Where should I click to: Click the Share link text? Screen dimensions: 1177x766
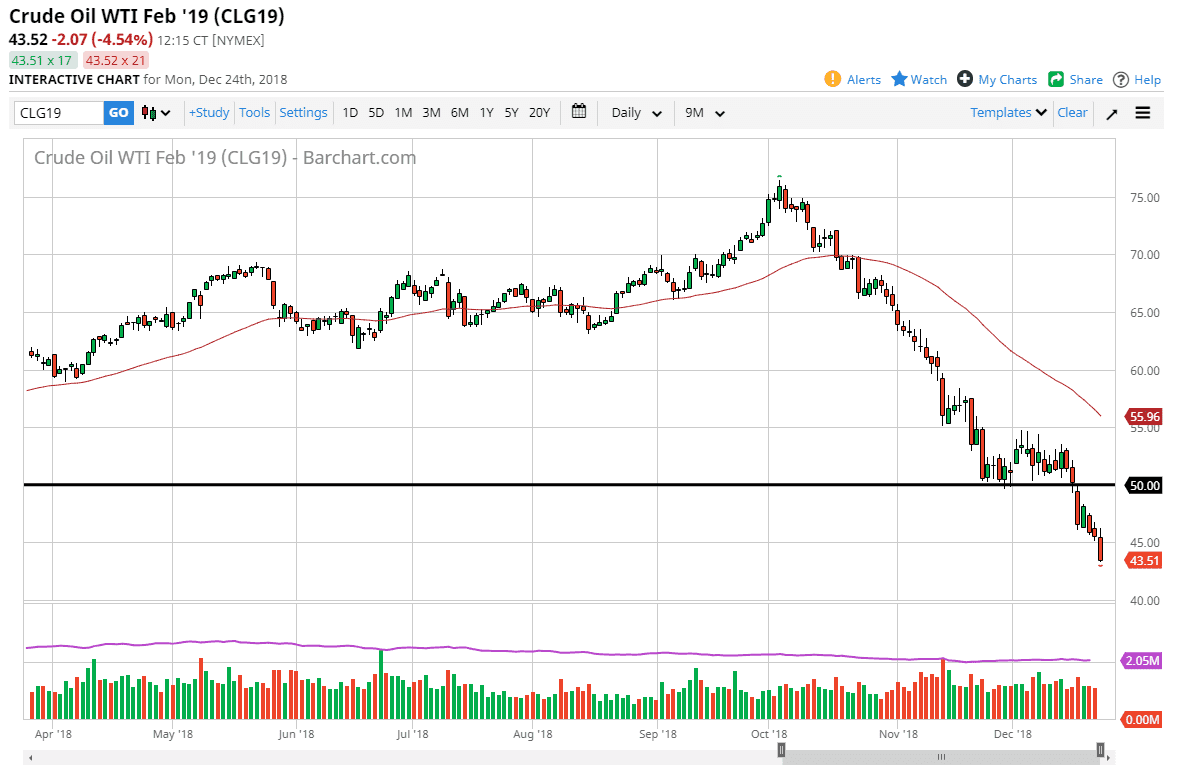[1086, 80]
